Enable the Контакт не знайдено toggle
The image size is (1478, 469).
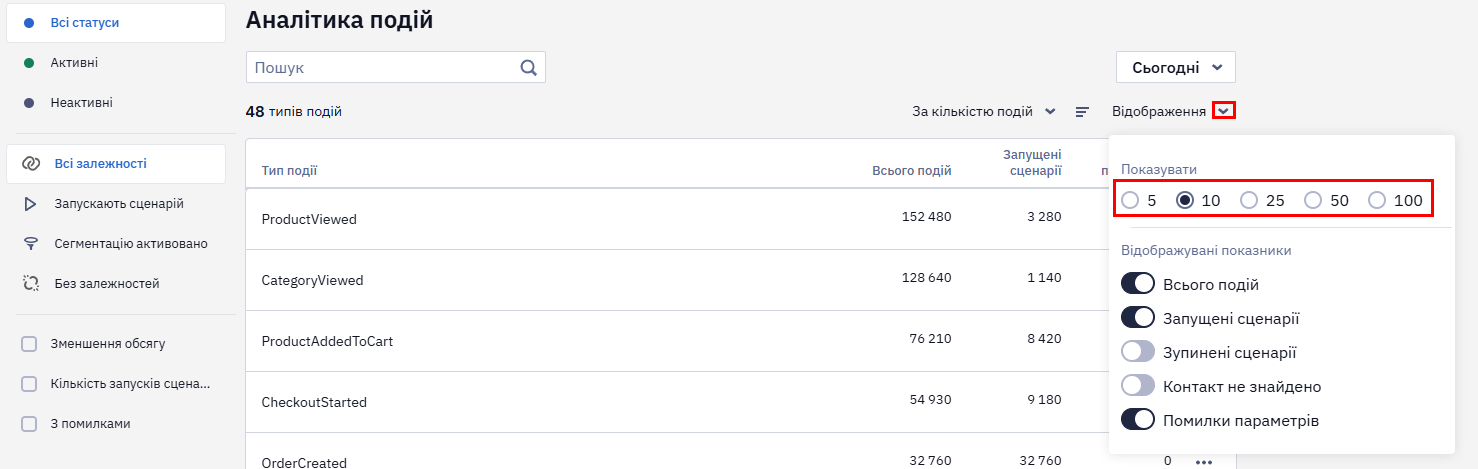(1138, 386)
